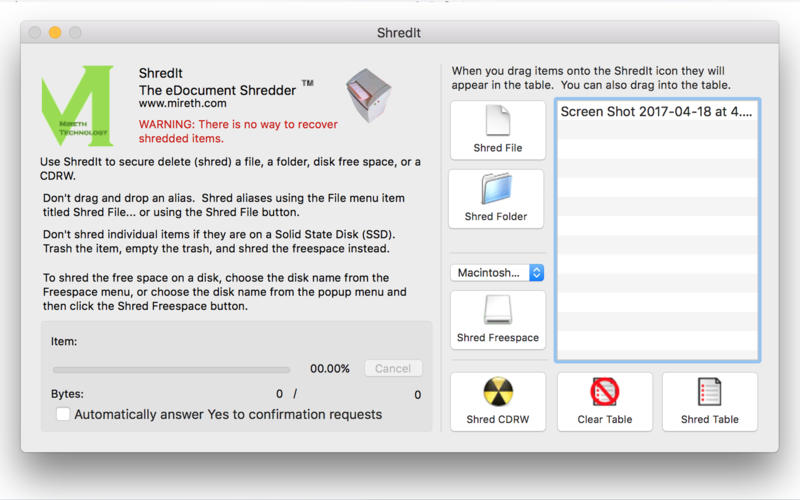Viewport: 800px width, 500px height.
Task: Click the progress bar under Item
Action: 171,369
